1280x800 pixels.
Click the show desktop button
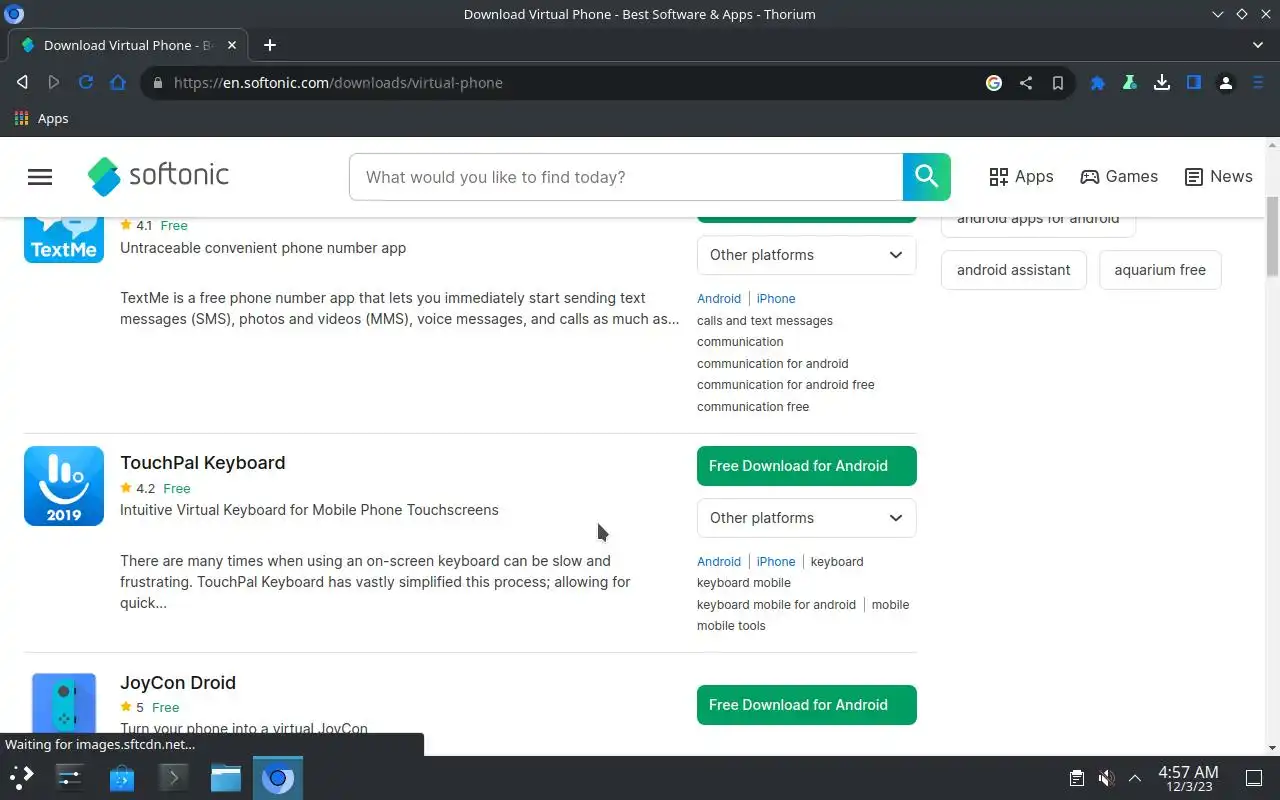tap(1253, 778)
